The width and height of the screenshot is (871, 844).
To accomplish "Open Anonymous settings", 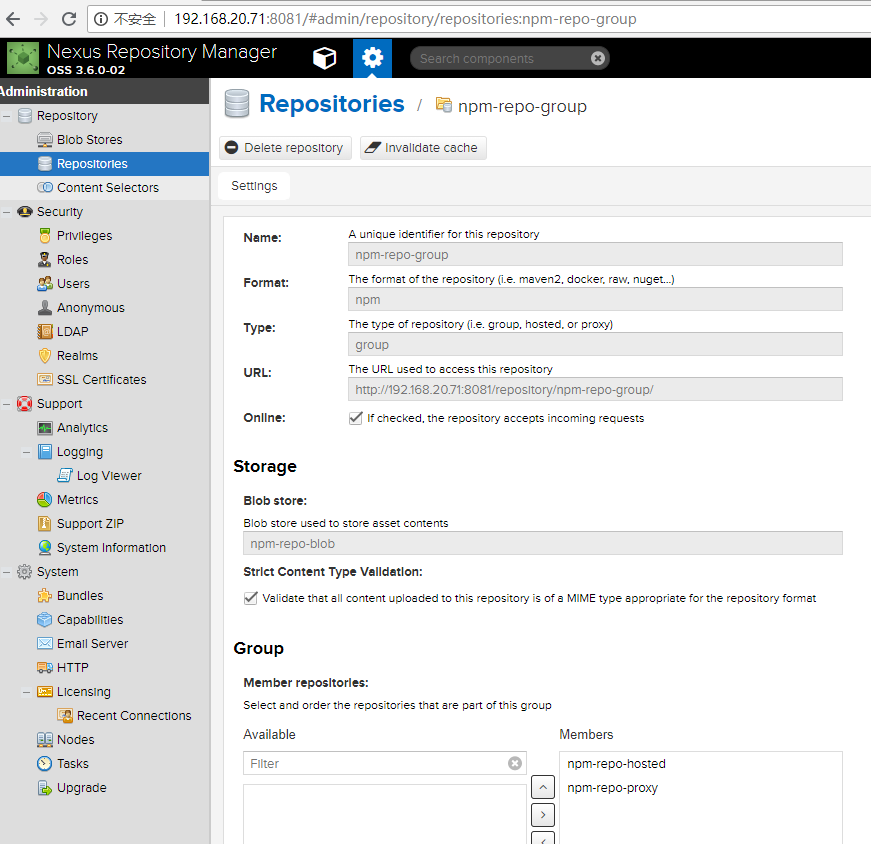I will (91, 307).
